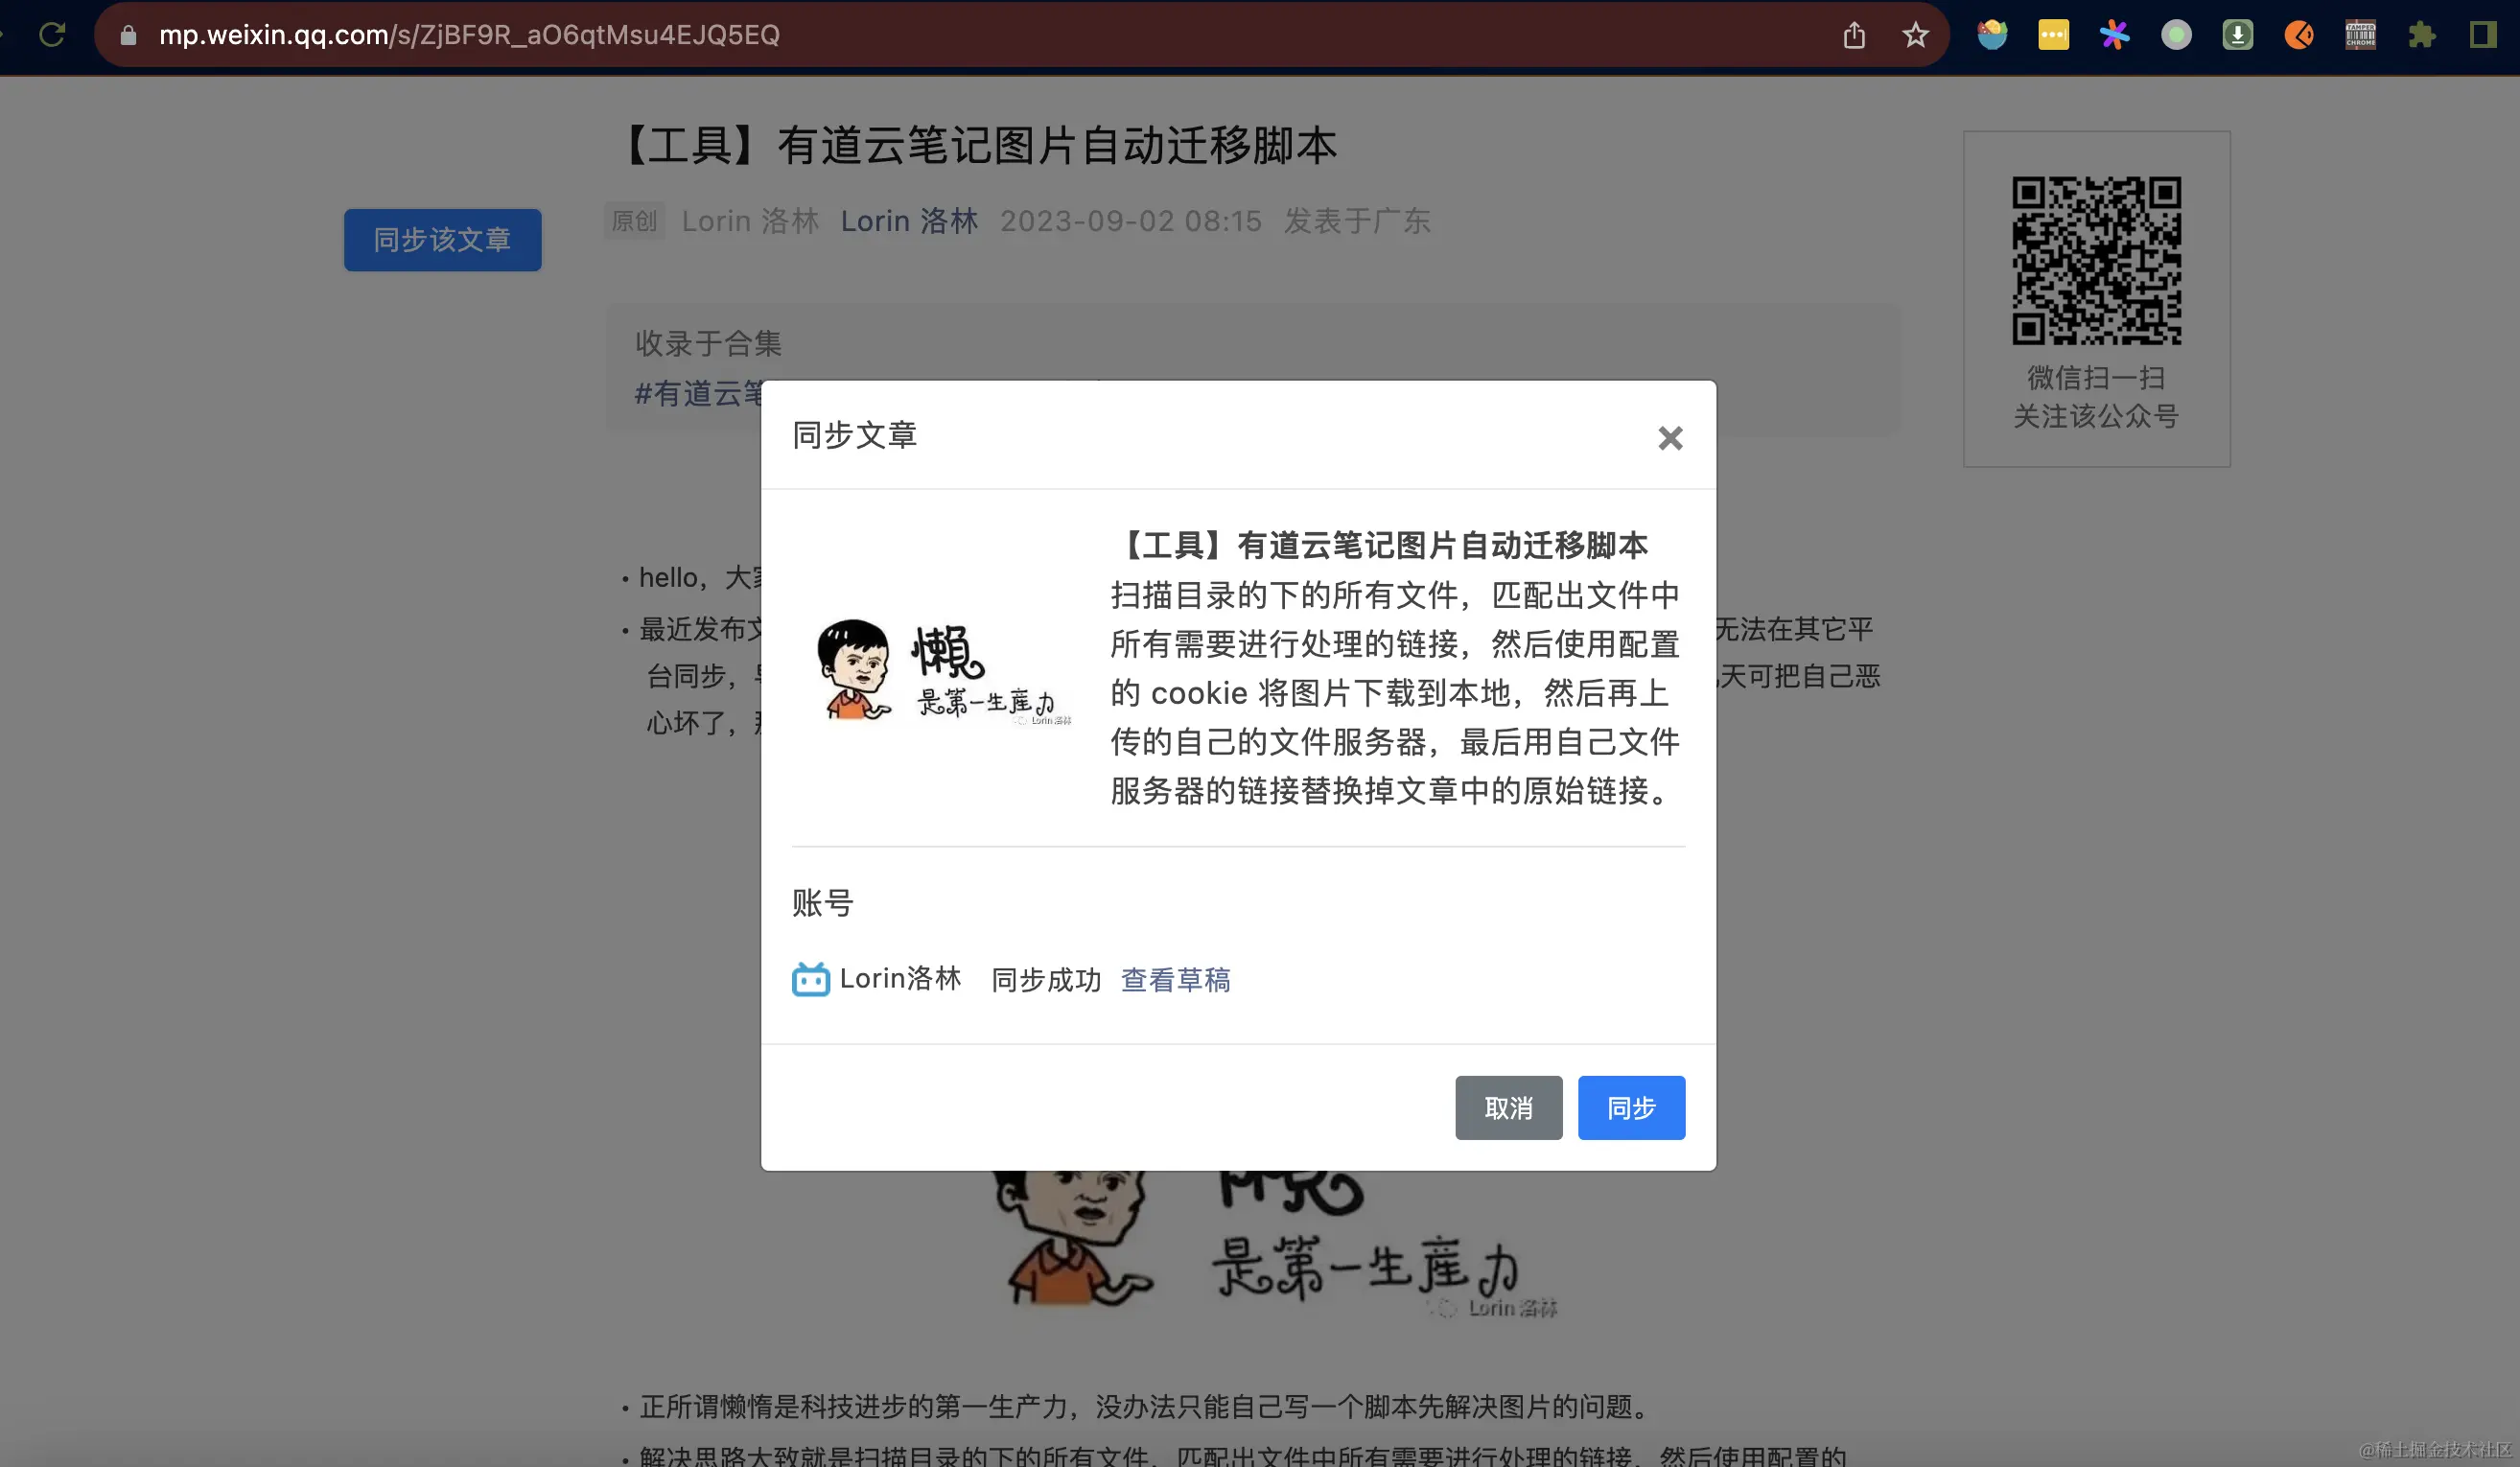Click the WeChat QR code image

coord(2096,261)
